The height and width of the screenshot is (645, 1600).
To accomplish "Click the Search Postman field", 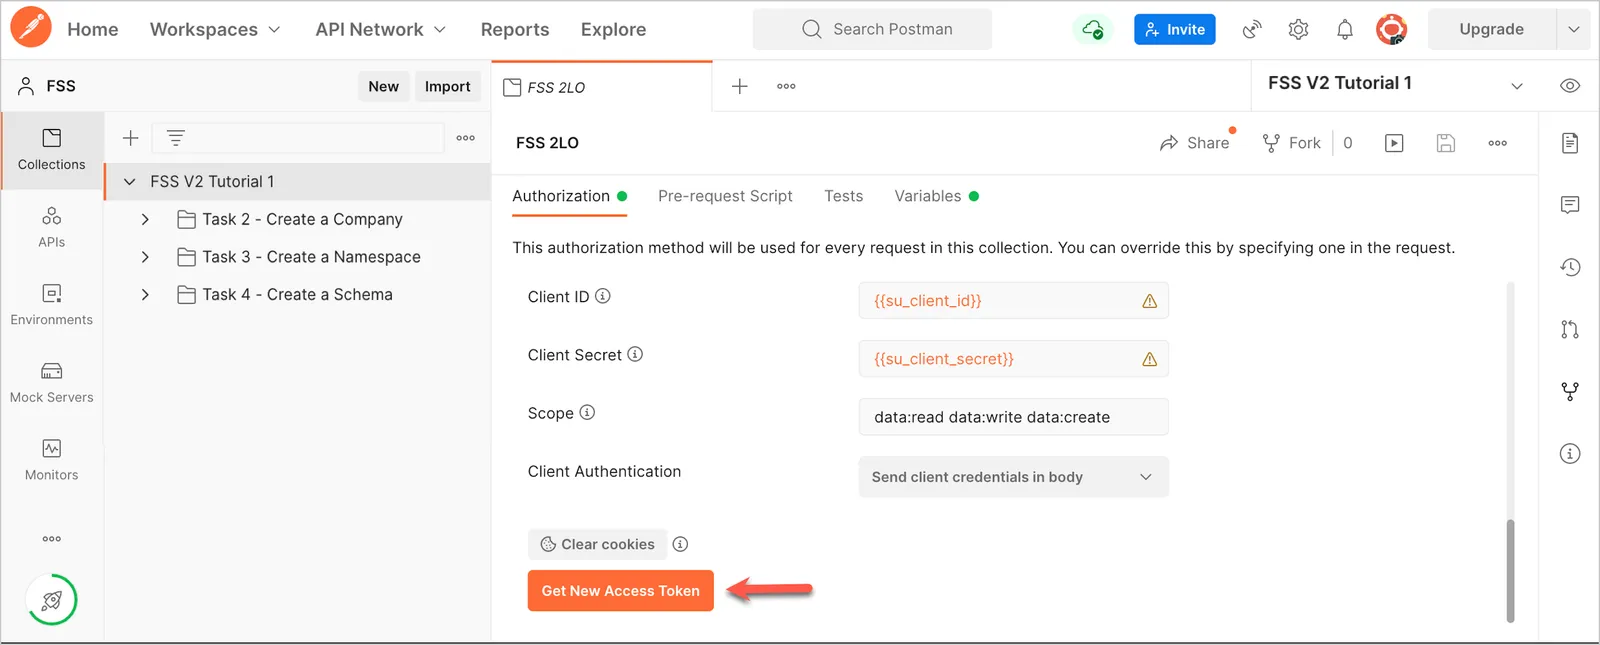I will [872, 30].
